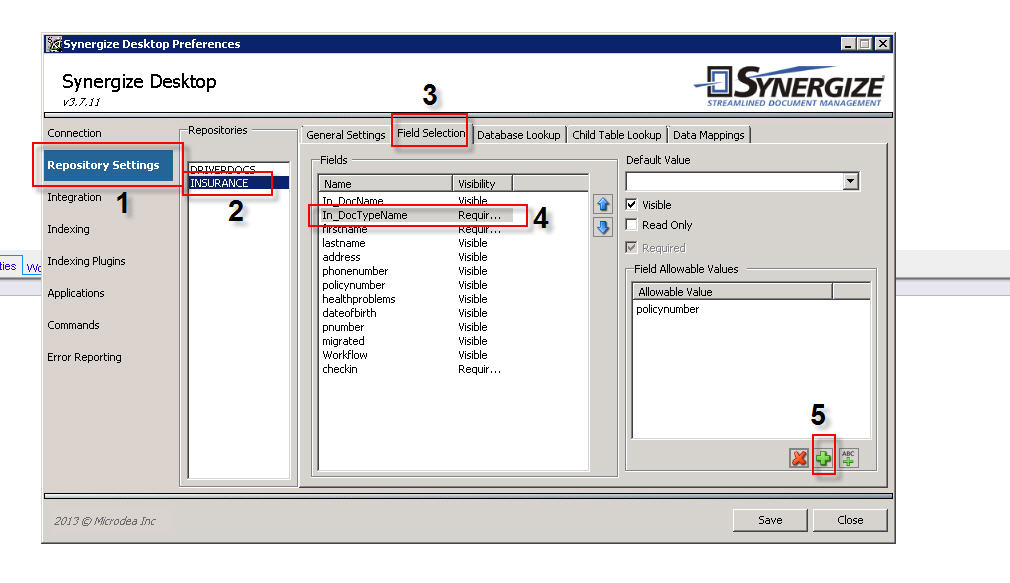1010x583 pixels.
Task: Select the DRIVERDOCS repository
Action: click(238, 169)
